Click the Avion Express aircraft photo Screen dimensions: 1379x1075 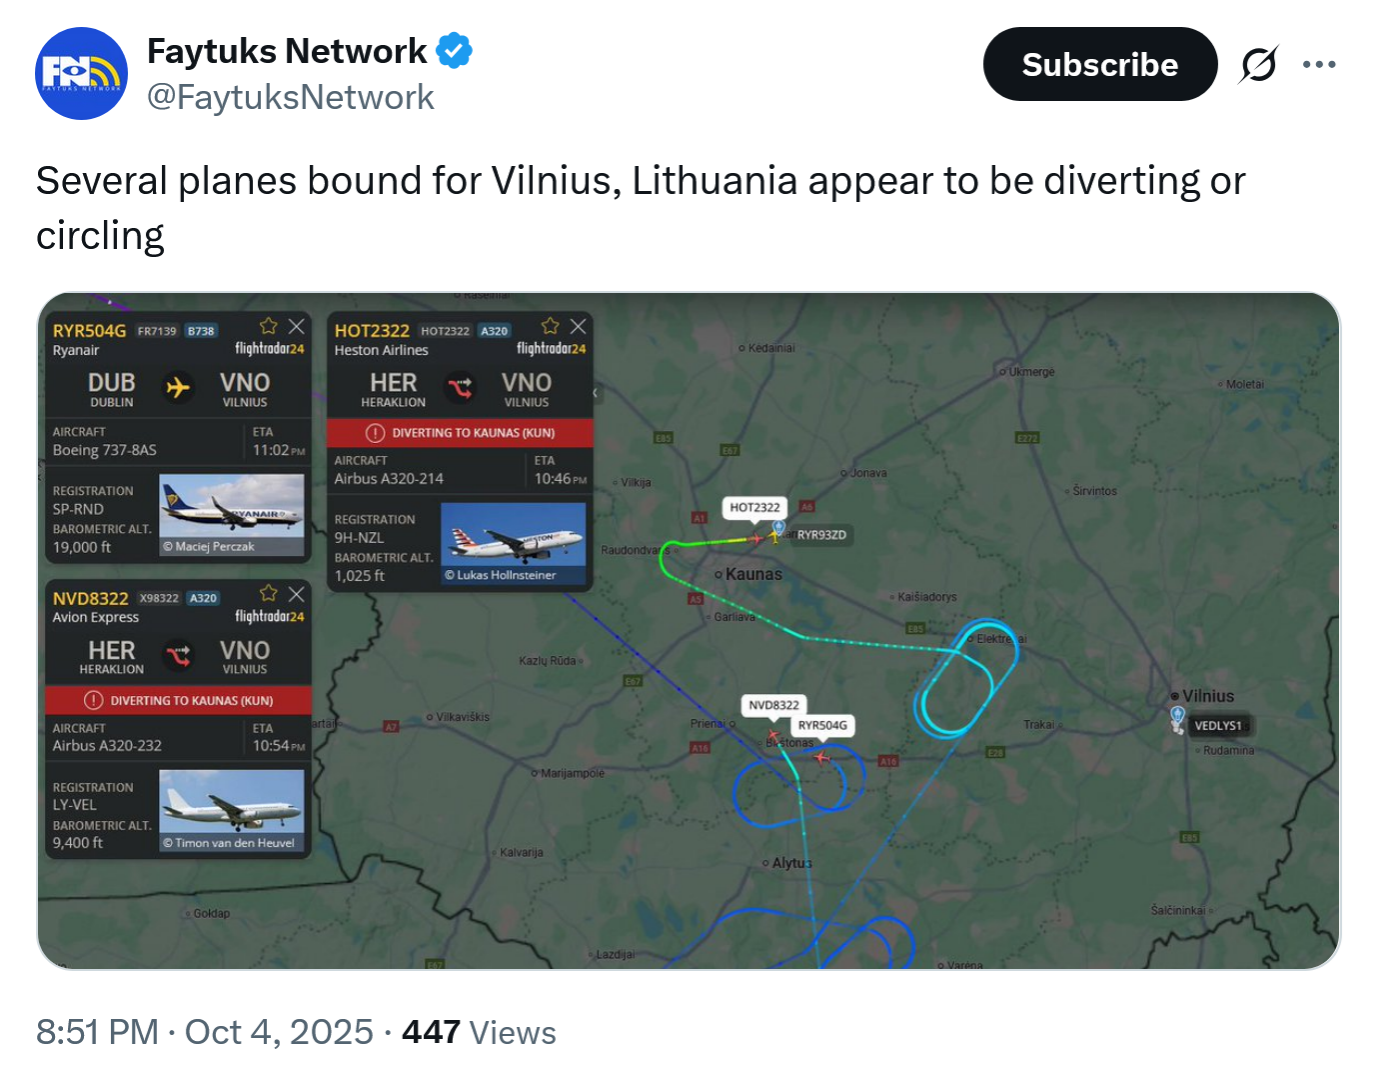coord(231,810)
